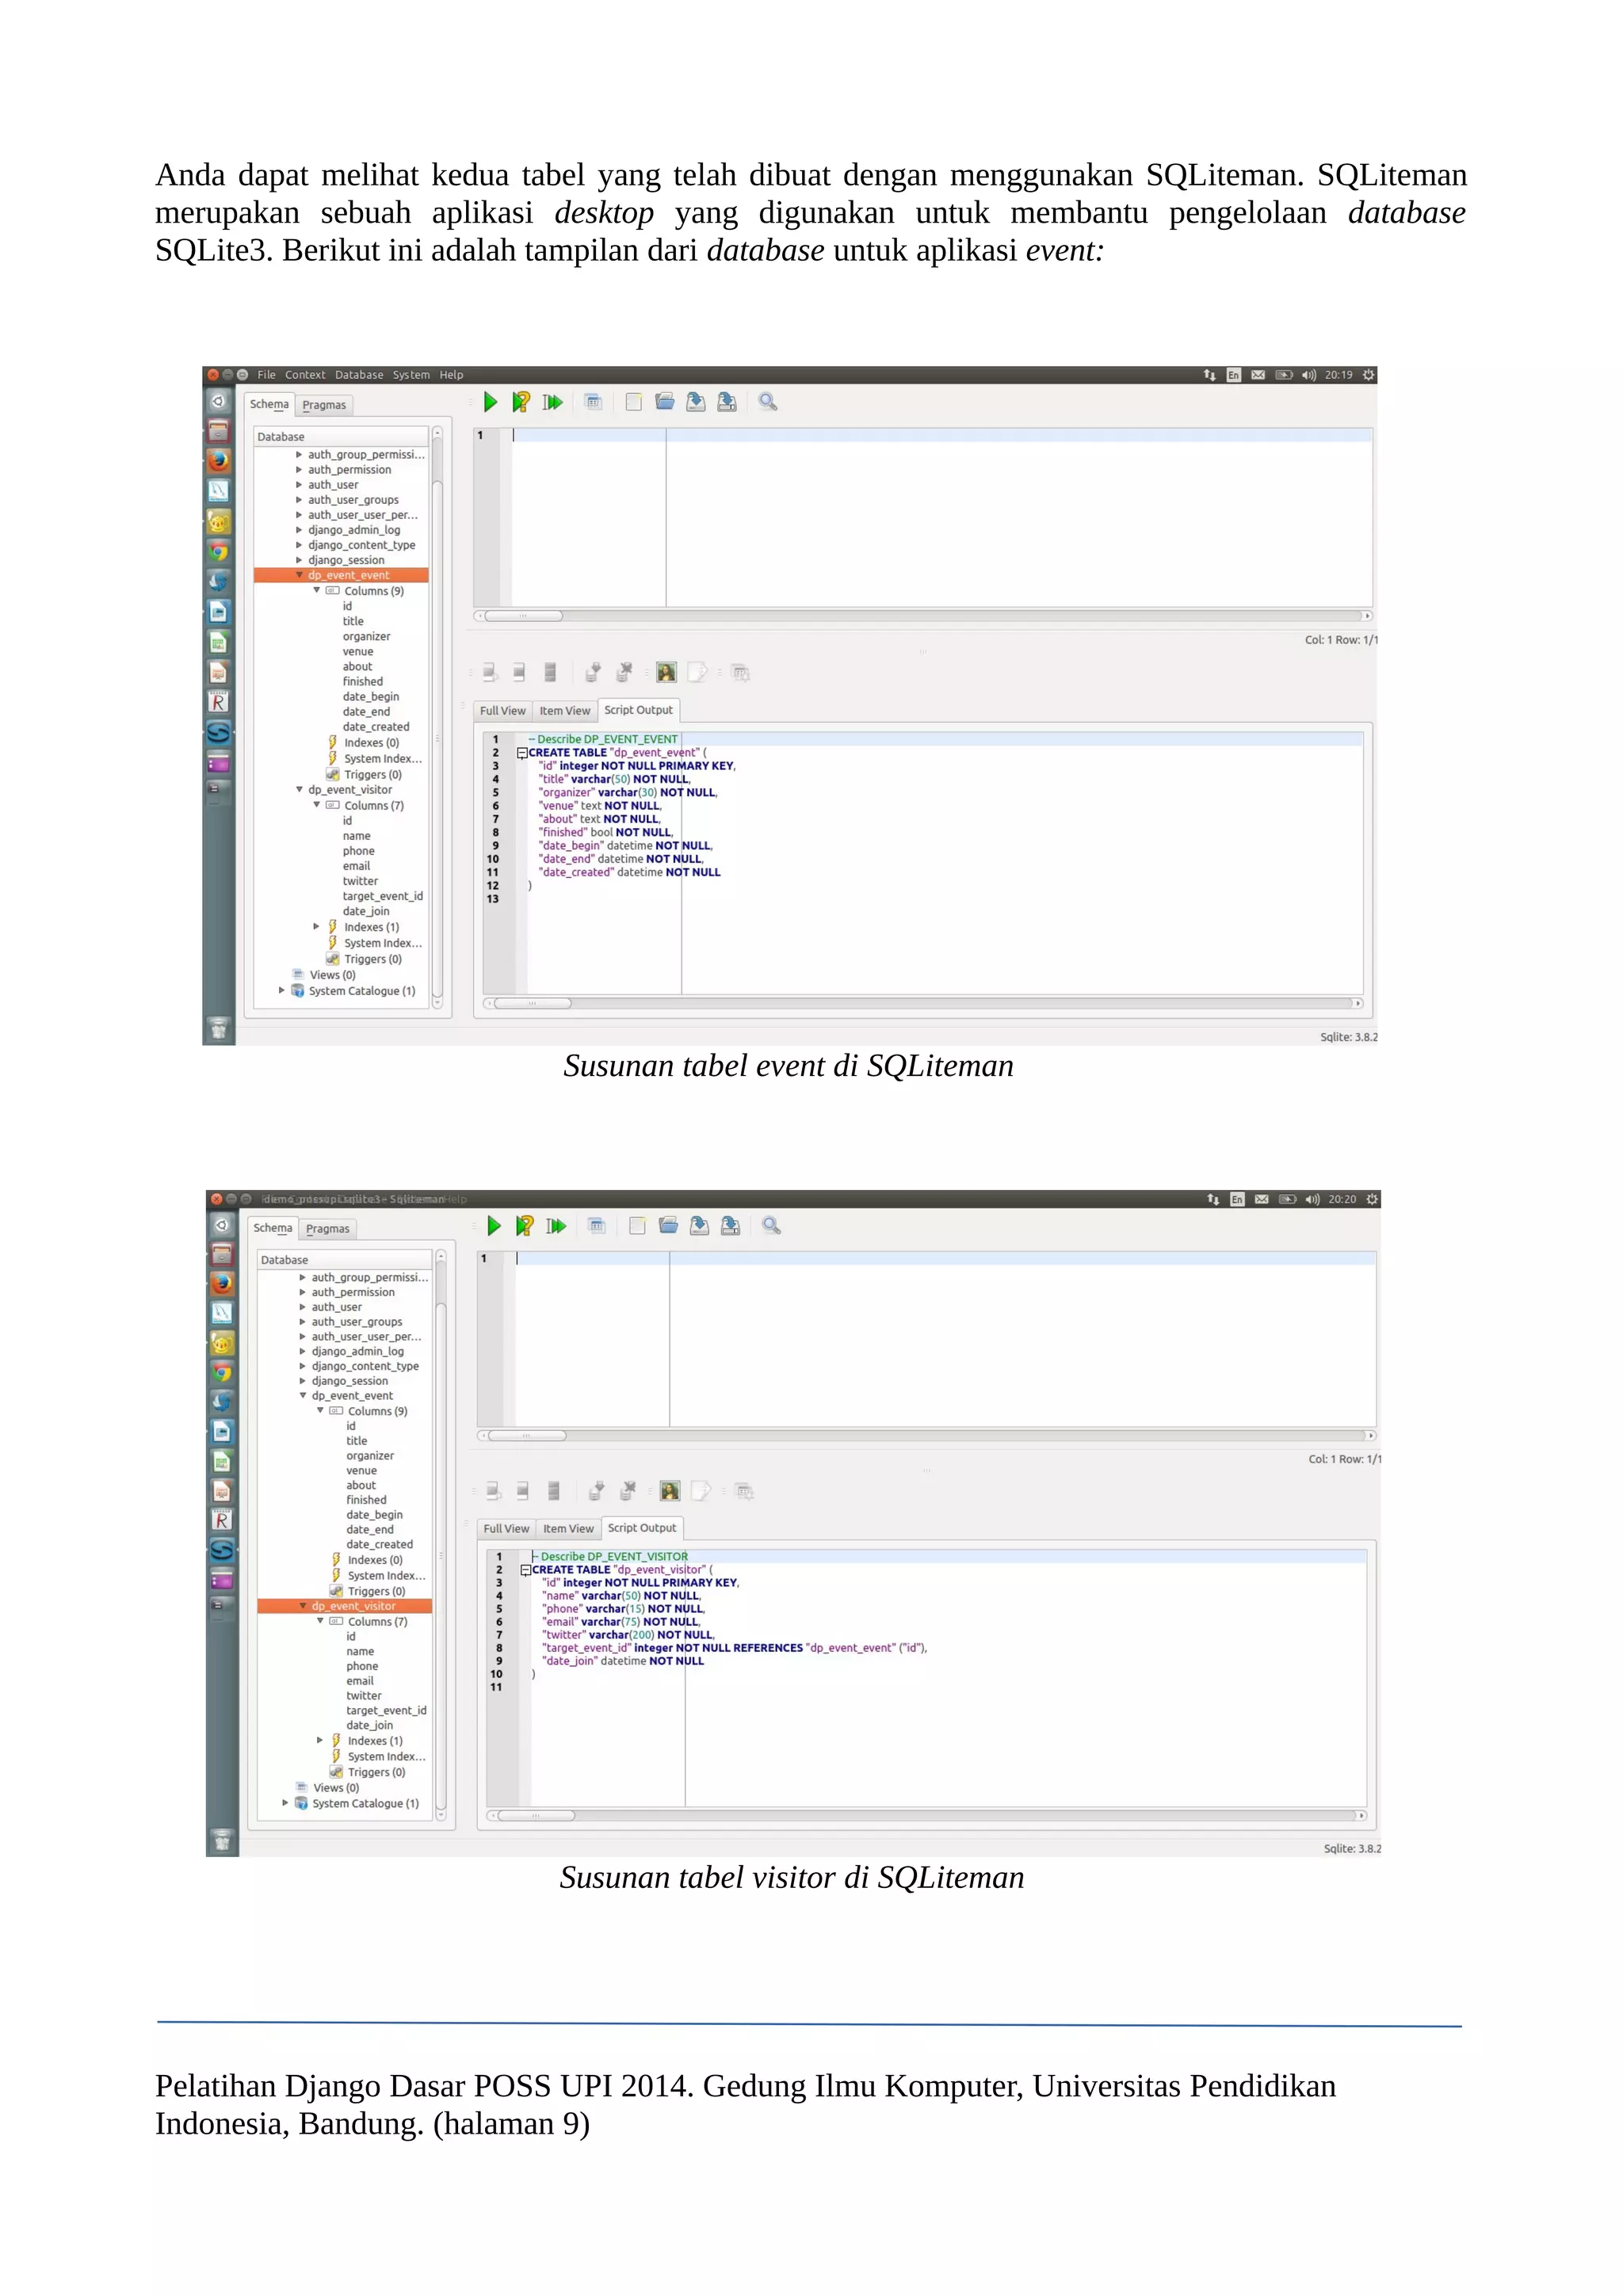Select Triggers (0) under dp_event_event, event-table screenshot
Image resolution: width=1623 pixels, height=2296 pixels.
(x=373, y=775)
